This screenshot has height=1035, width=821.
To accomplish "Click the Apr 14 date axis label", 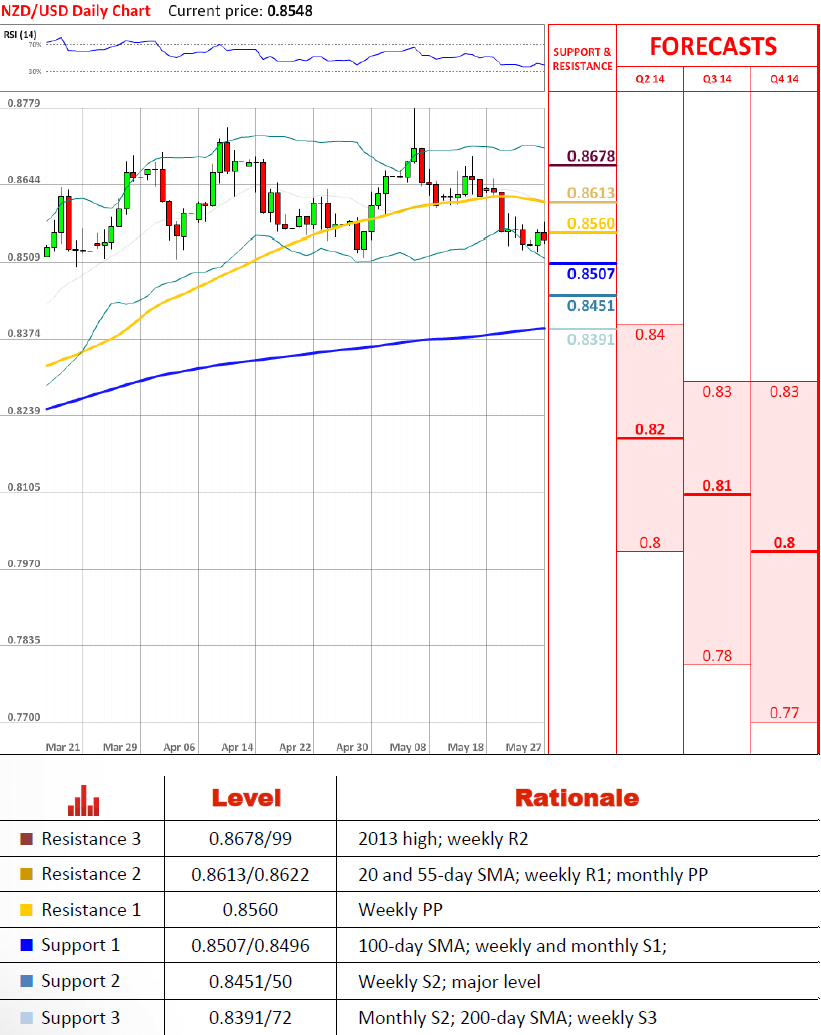I will (x=237, y=747).
